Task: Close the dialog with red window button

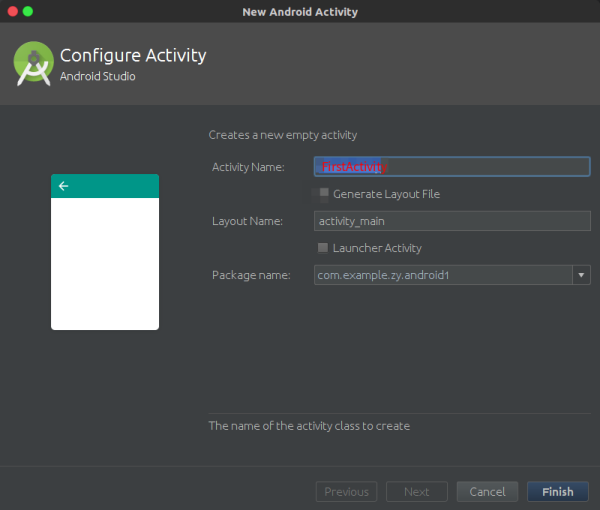Action: click(x=13, y=11)
